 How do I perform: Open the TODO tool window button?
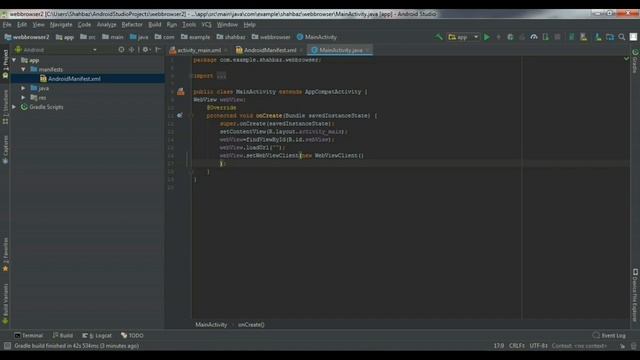pos(132,336)
